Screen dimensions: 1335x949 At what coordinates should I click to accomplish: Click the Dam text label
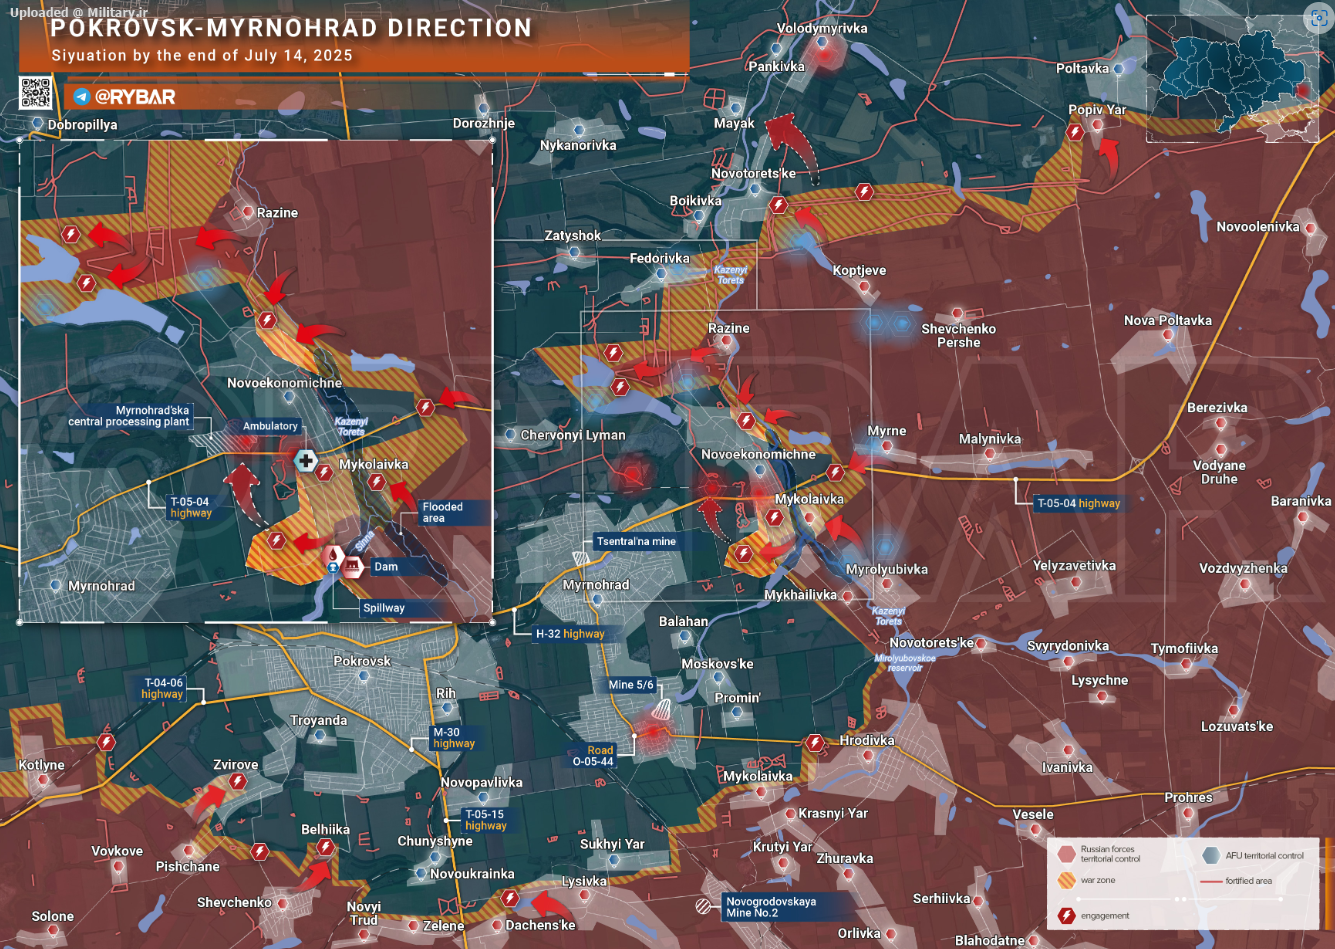coord(385,567)
